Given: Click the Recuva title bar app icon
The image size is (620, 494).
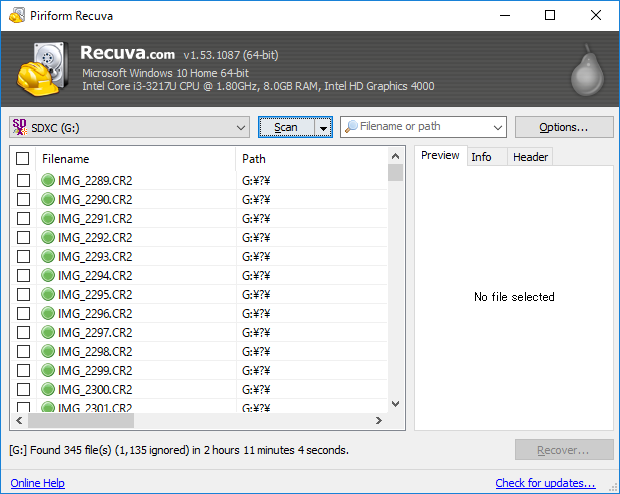Looking at the screenshot, I should 17,15.
